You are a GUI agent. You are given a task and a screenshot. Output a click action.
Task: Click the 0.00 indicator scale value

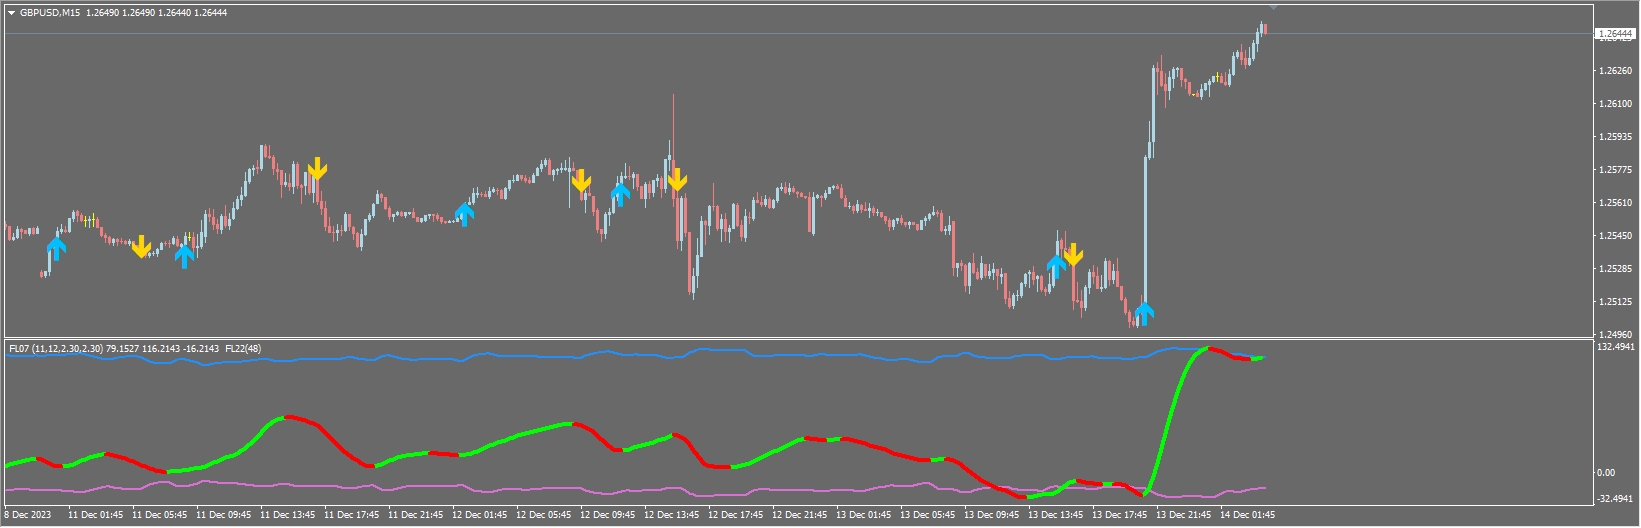(1608, 473)
